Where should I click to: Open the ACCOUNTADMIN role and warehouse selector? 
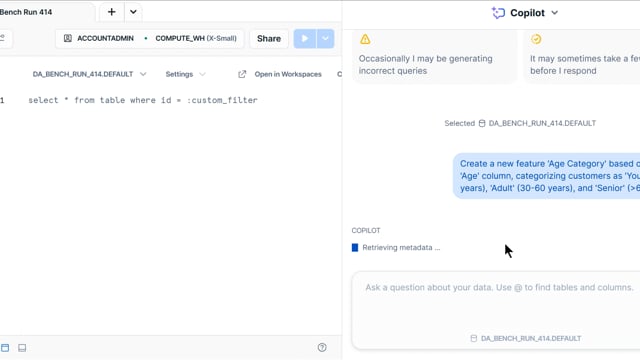point(150,38)
